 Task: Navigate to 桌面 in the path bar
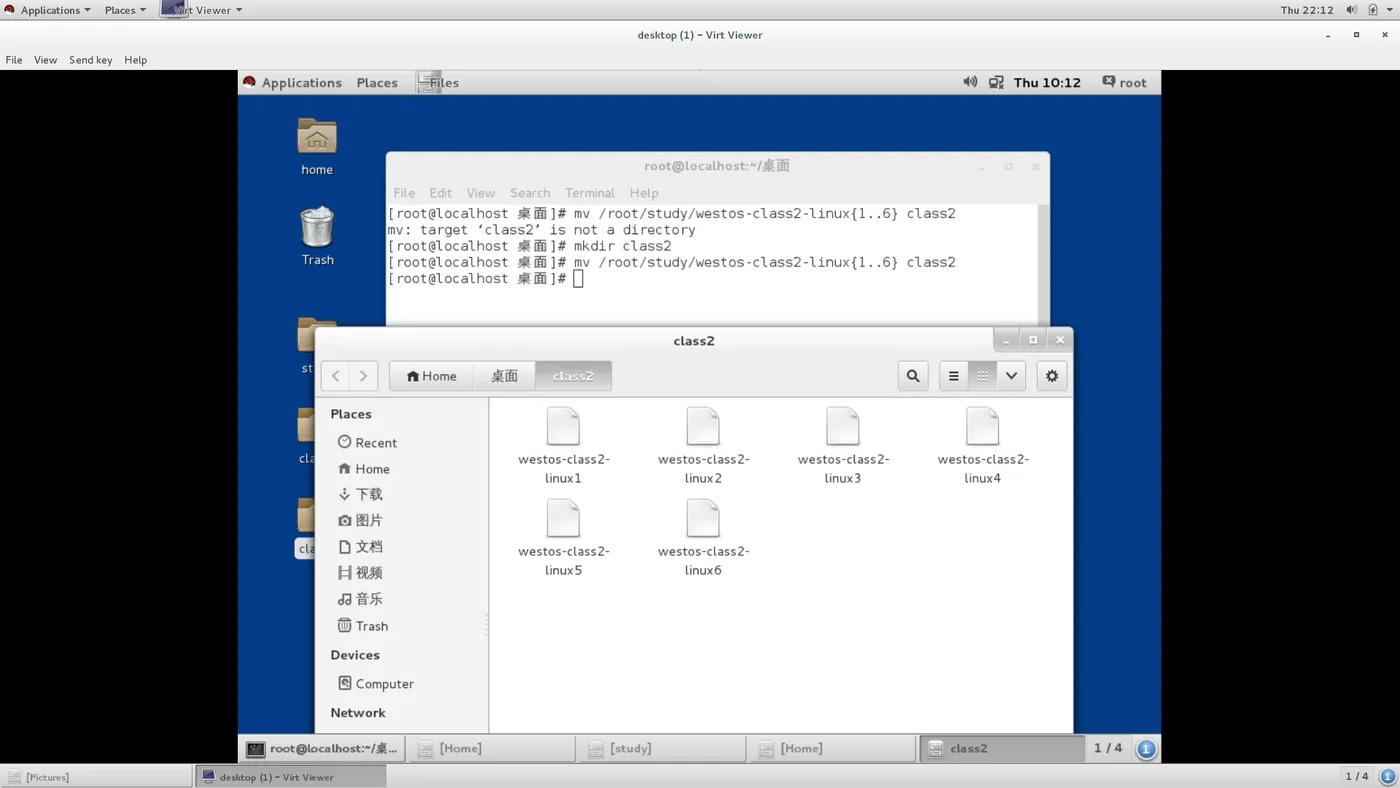pyautogui.click(x=504, y=376)
